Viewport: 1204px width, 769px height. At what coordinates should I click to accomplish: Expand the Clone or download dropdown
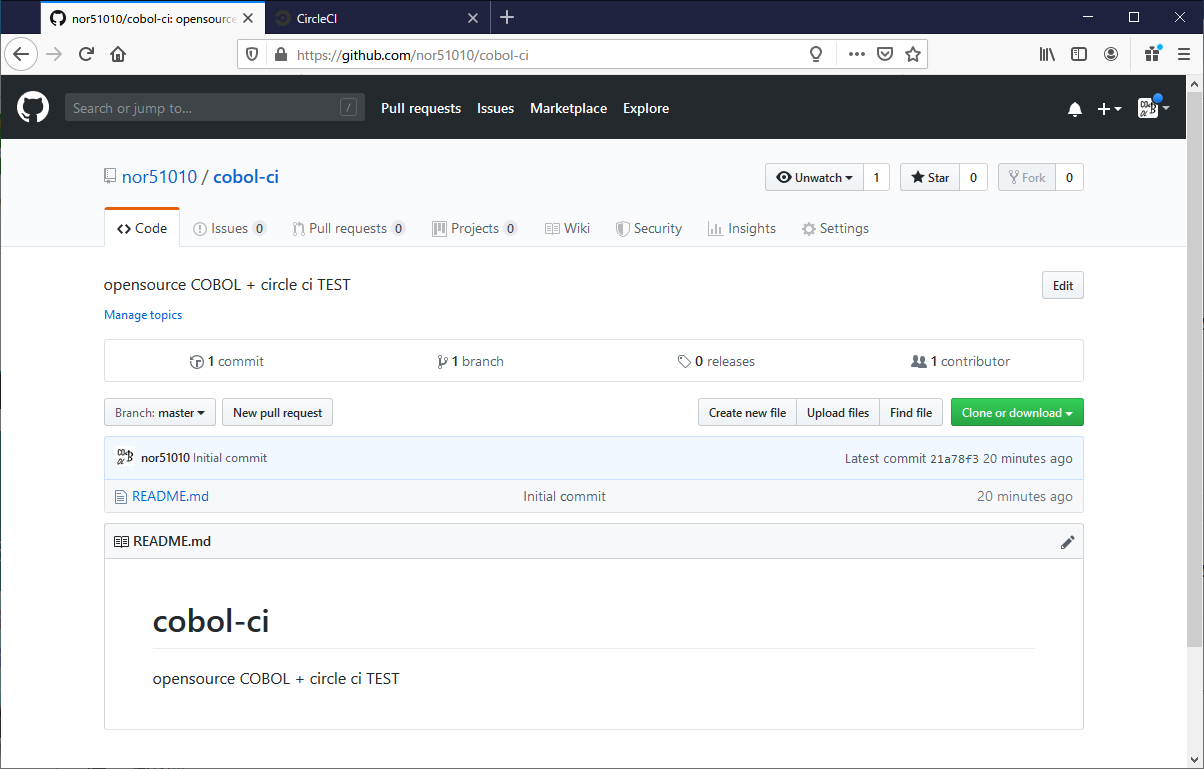(x=1017, y=412)
